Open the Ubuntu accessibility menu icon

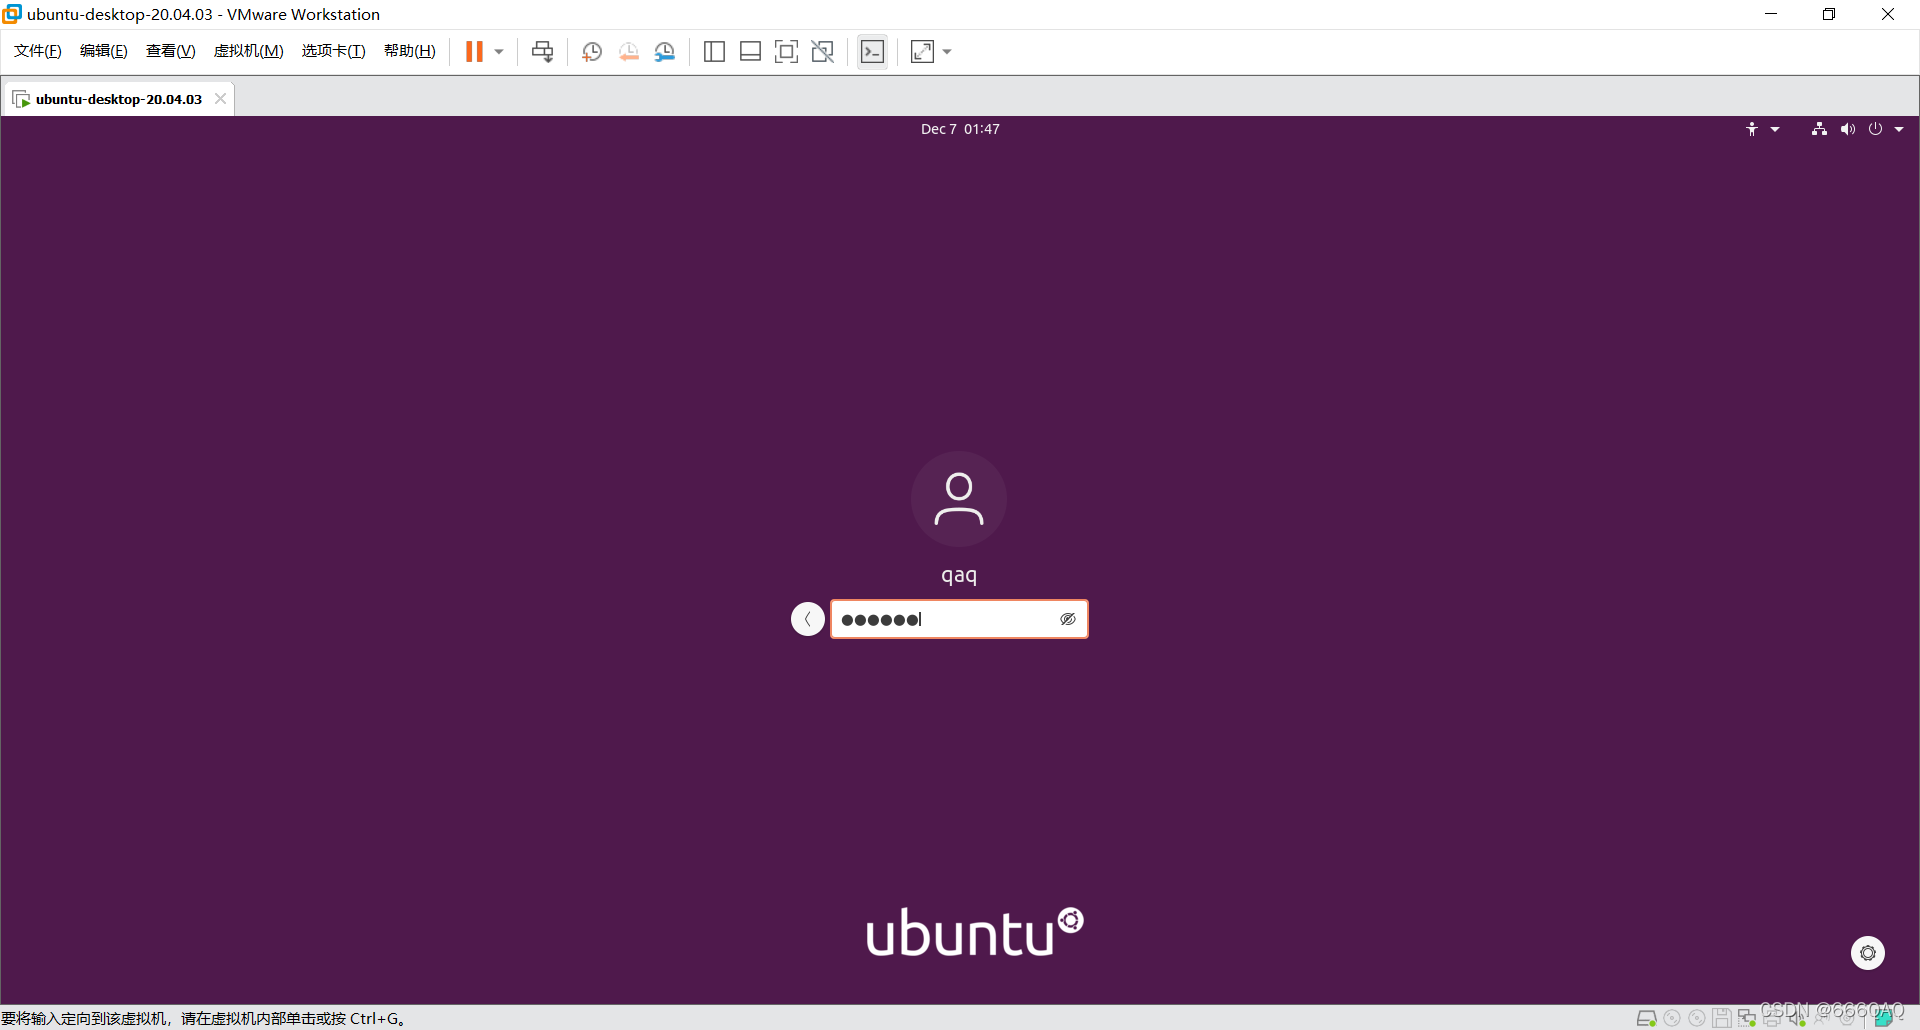(x=1752, y=129)
